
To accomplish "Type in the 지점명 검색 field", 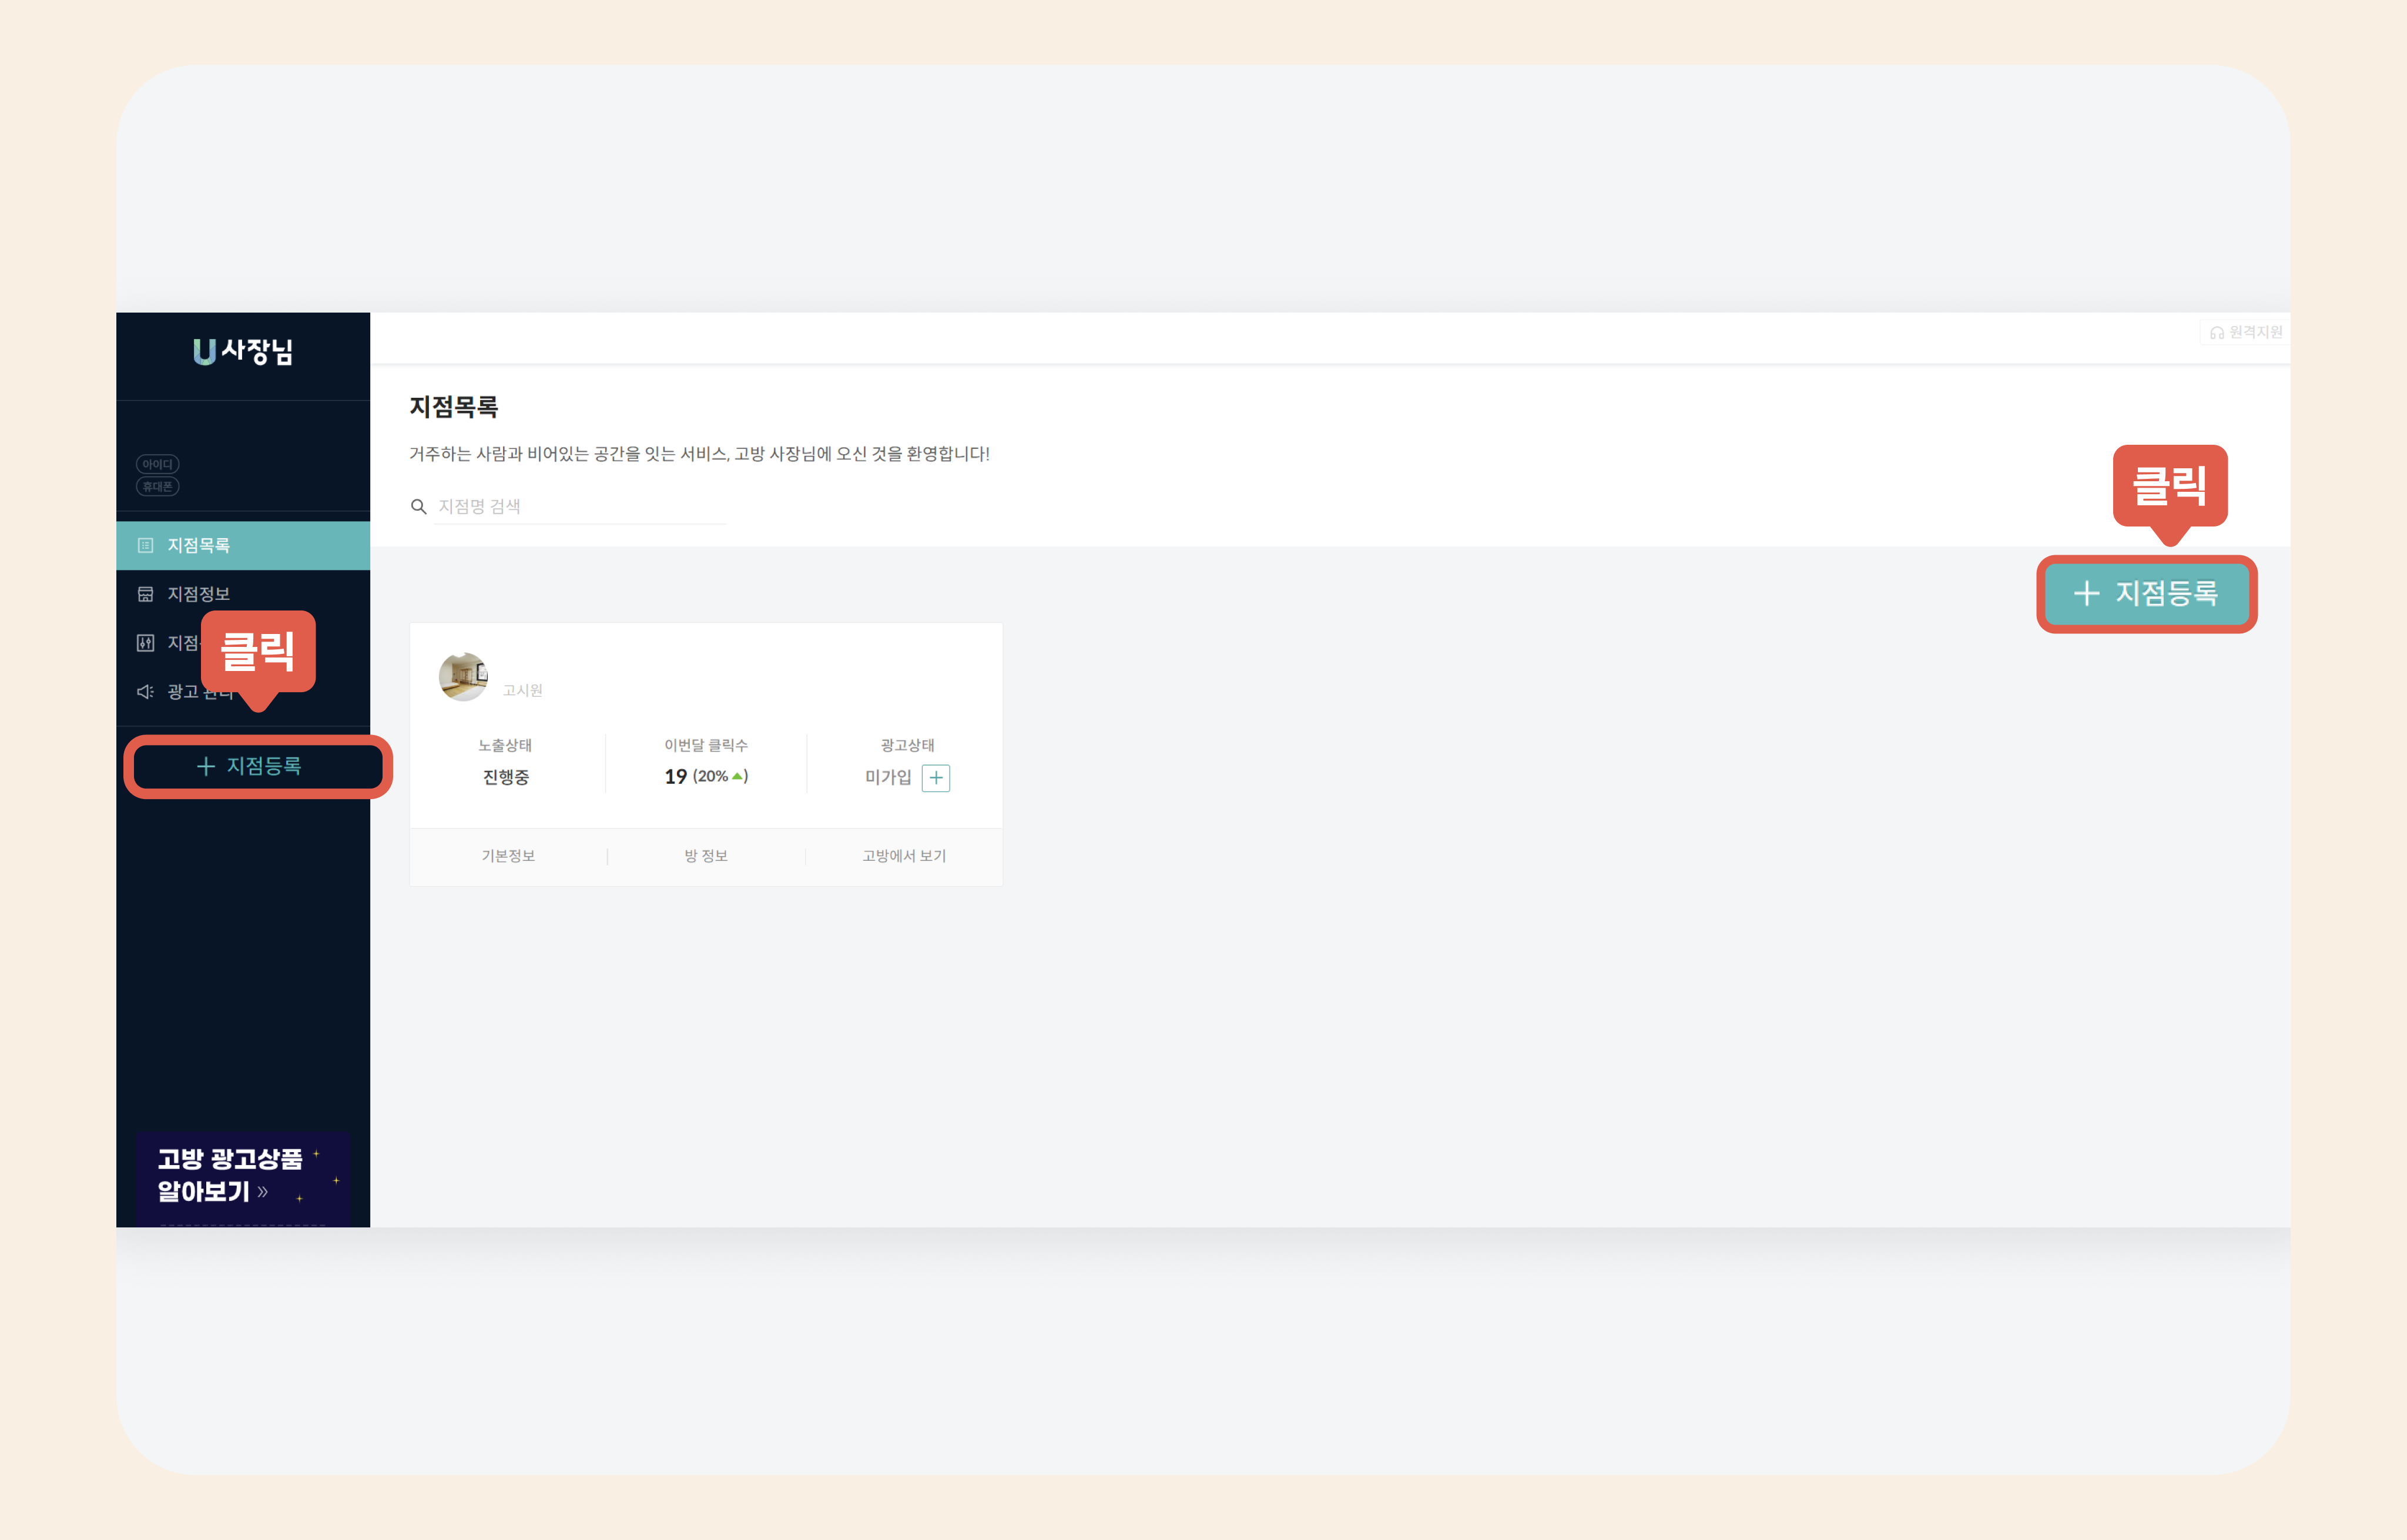I will pyautogui.click(x=579, y=507).
